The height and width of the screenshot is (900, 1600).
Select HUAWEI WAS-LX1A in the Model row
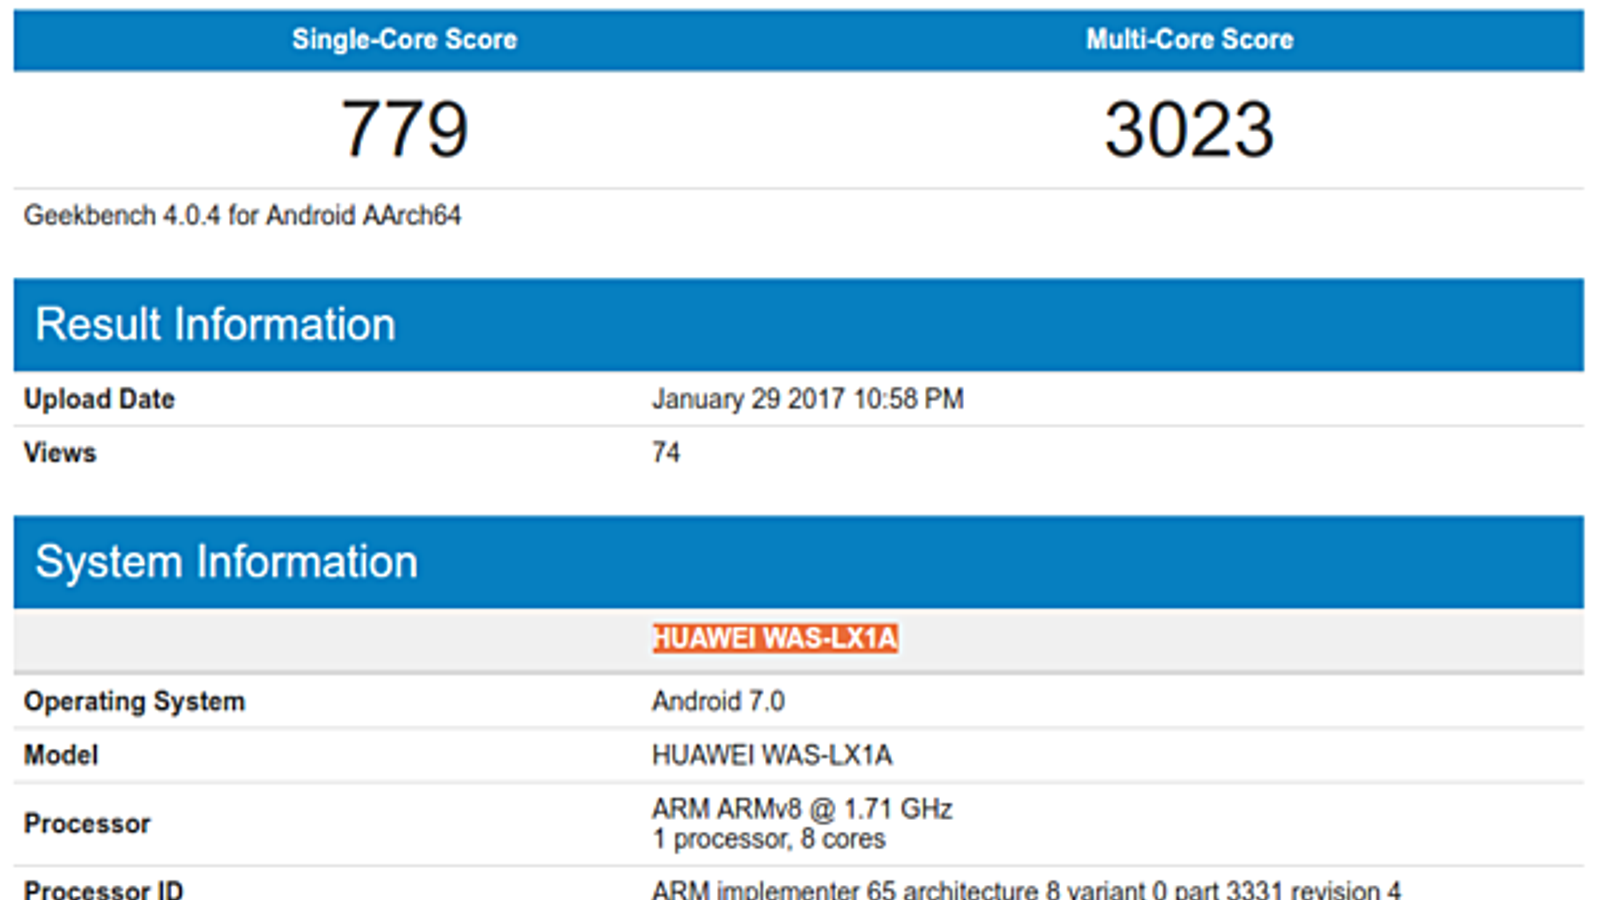[x=772, y=755]
